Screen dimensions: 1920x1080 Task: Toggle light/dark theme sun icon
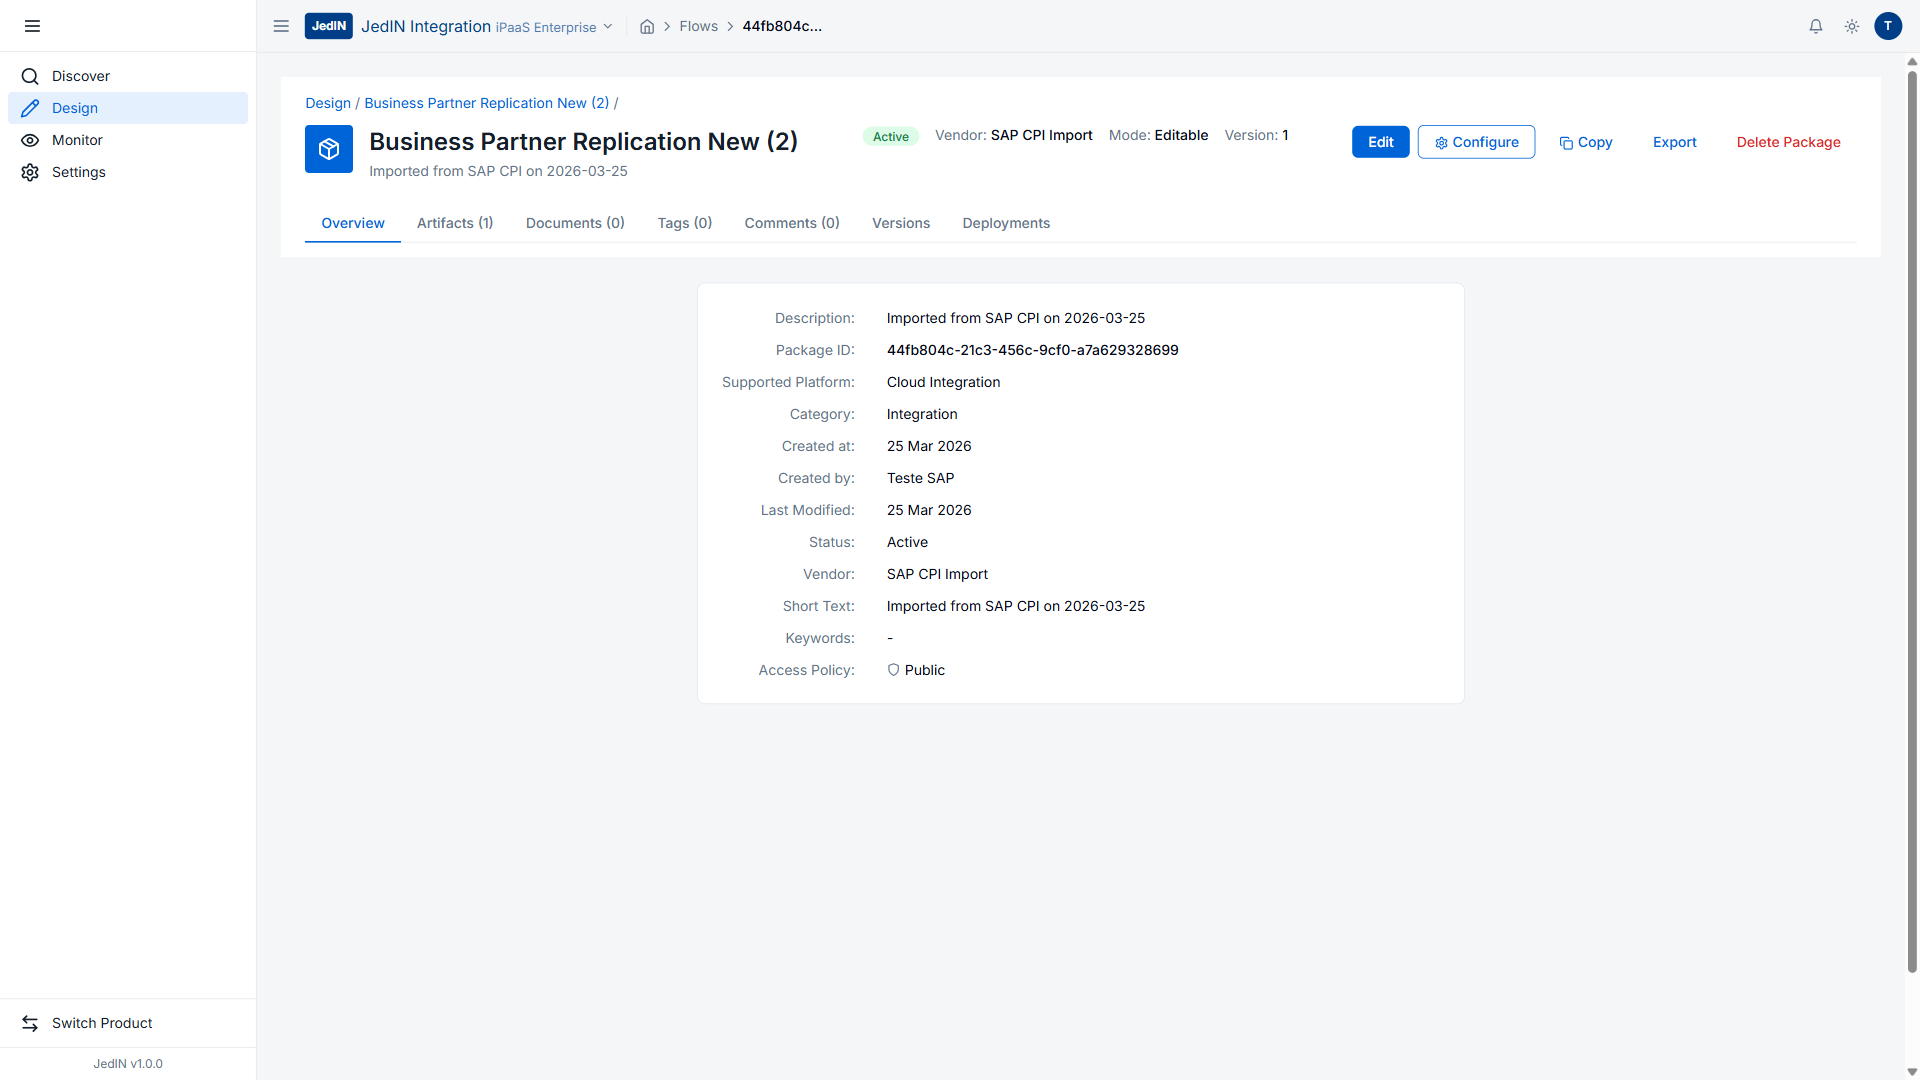coord(1852,27)
